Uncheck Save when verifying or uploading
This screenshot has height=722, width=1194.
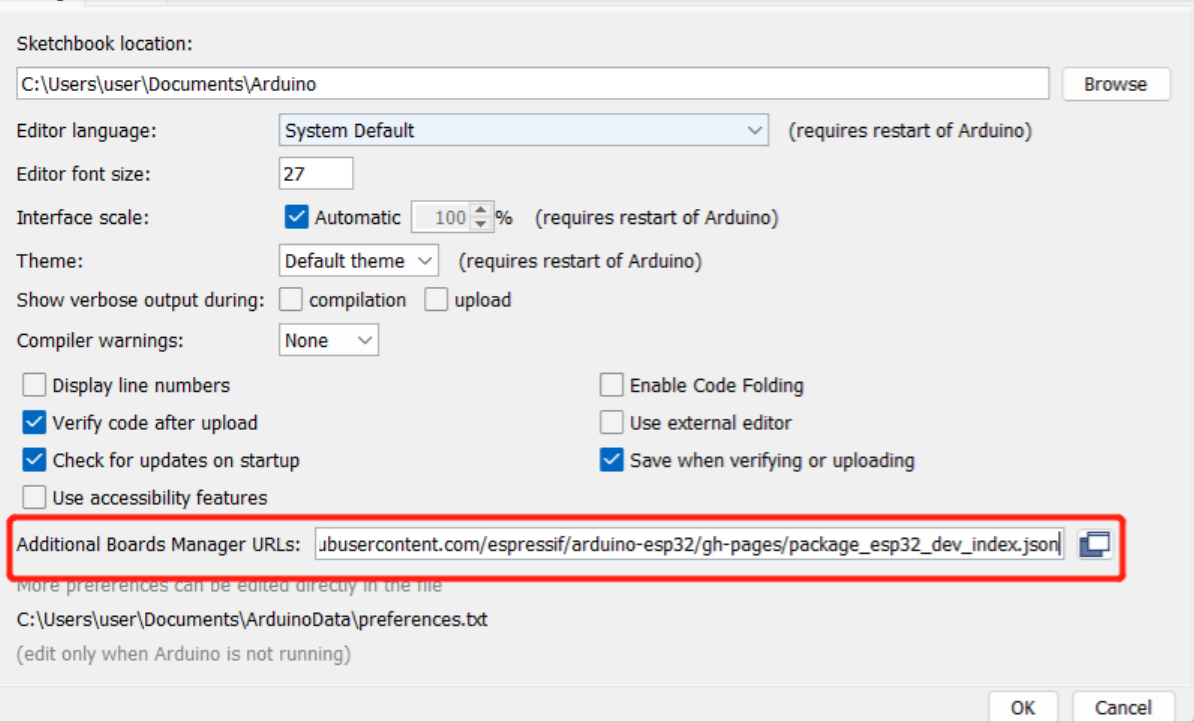pos(612,461)
